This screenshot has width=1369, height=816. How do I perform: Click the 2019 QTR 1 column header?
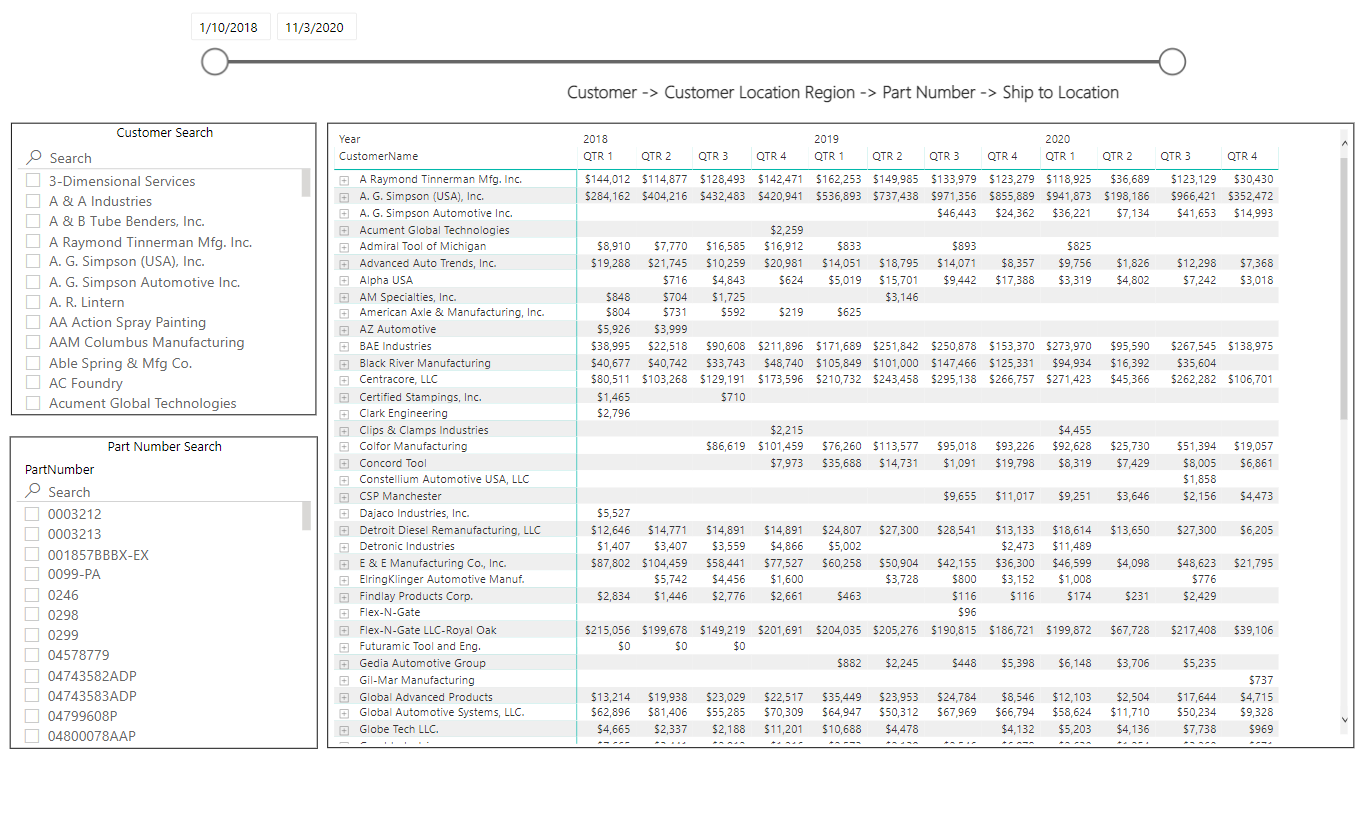click(x=829, y=156)
